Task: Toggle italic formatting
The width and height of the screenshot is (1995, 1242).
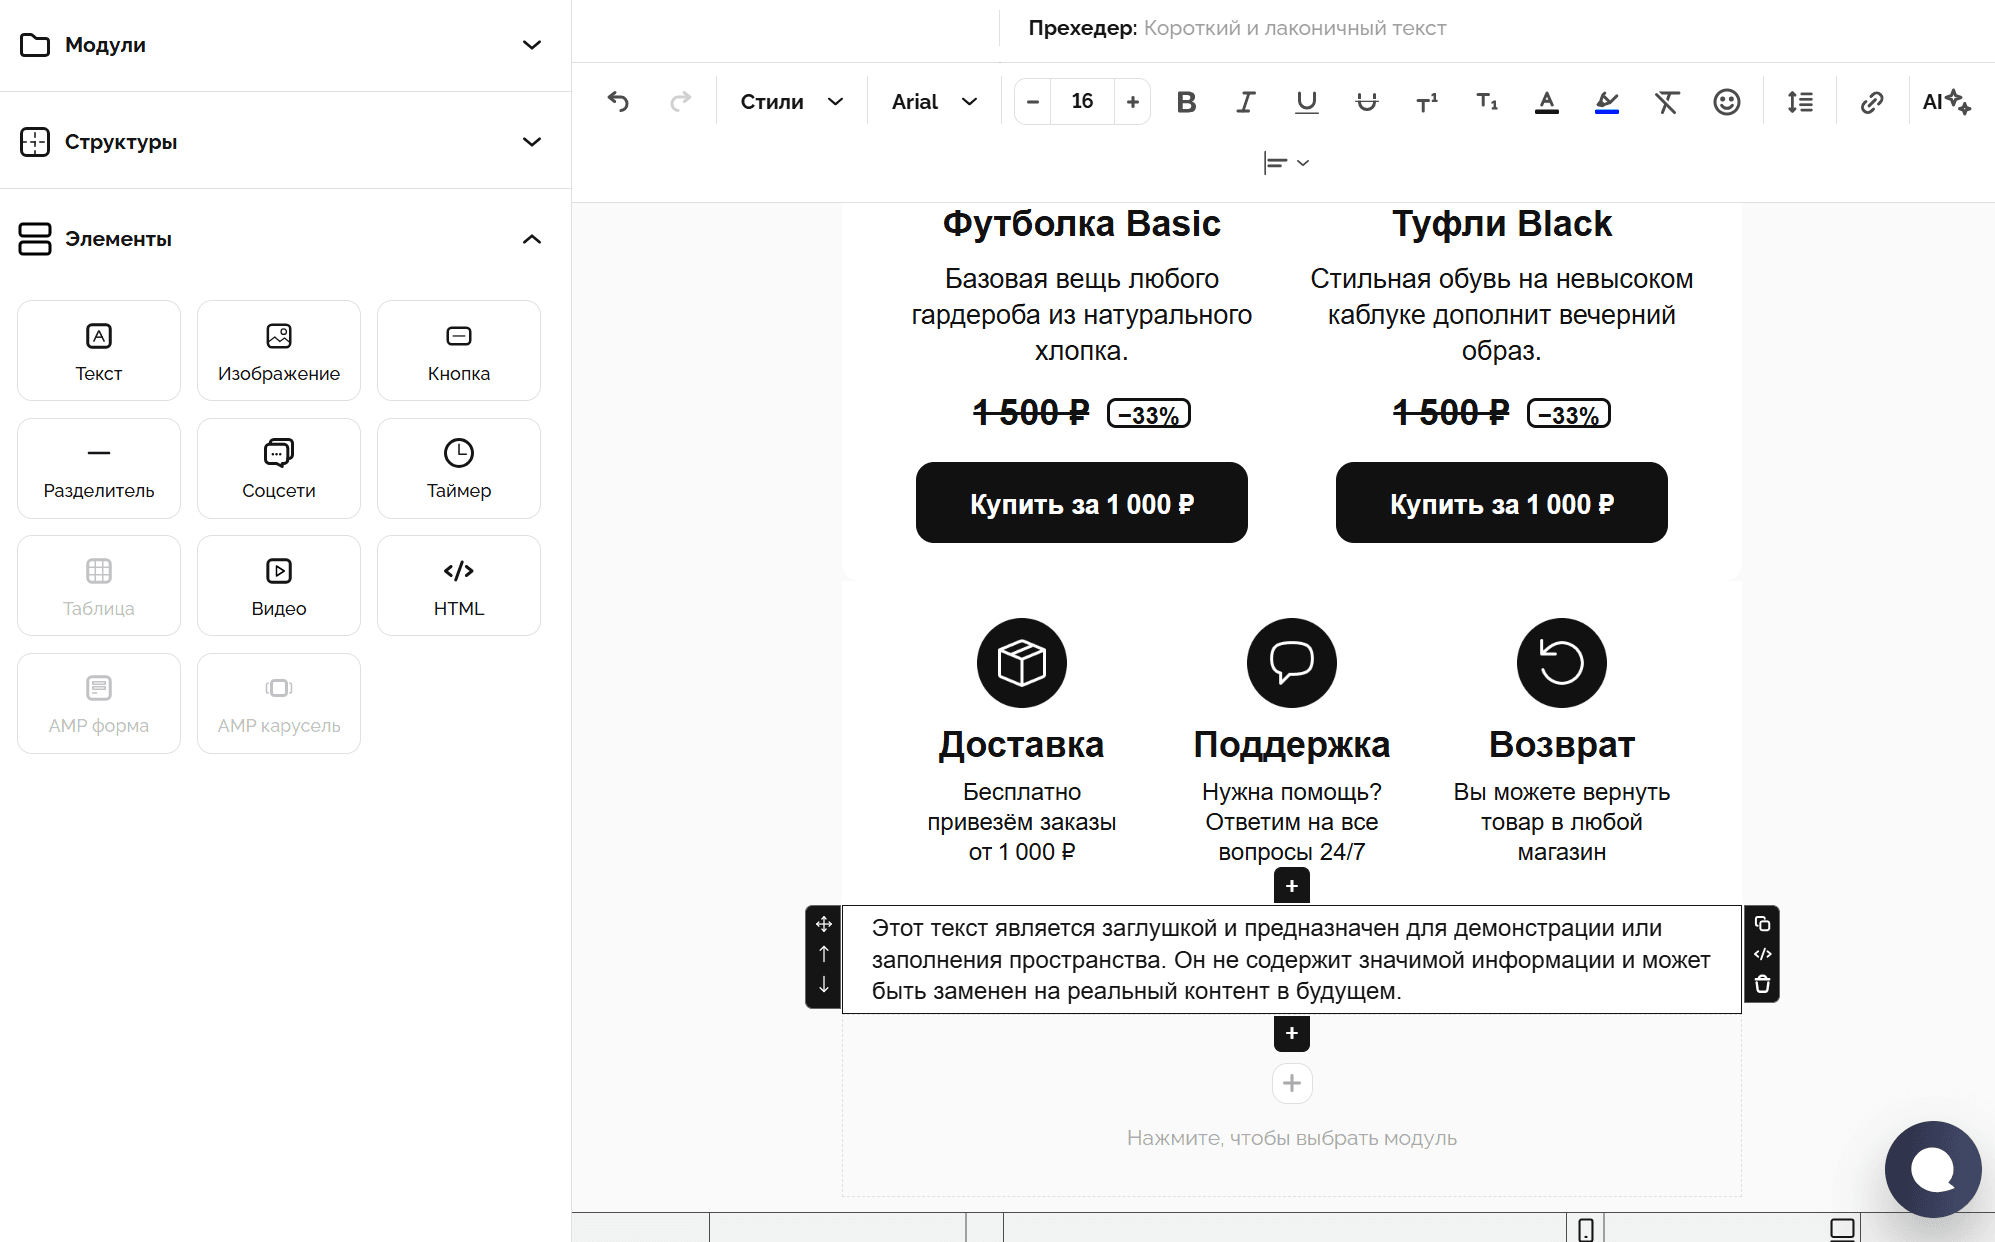Action: 1245,102
